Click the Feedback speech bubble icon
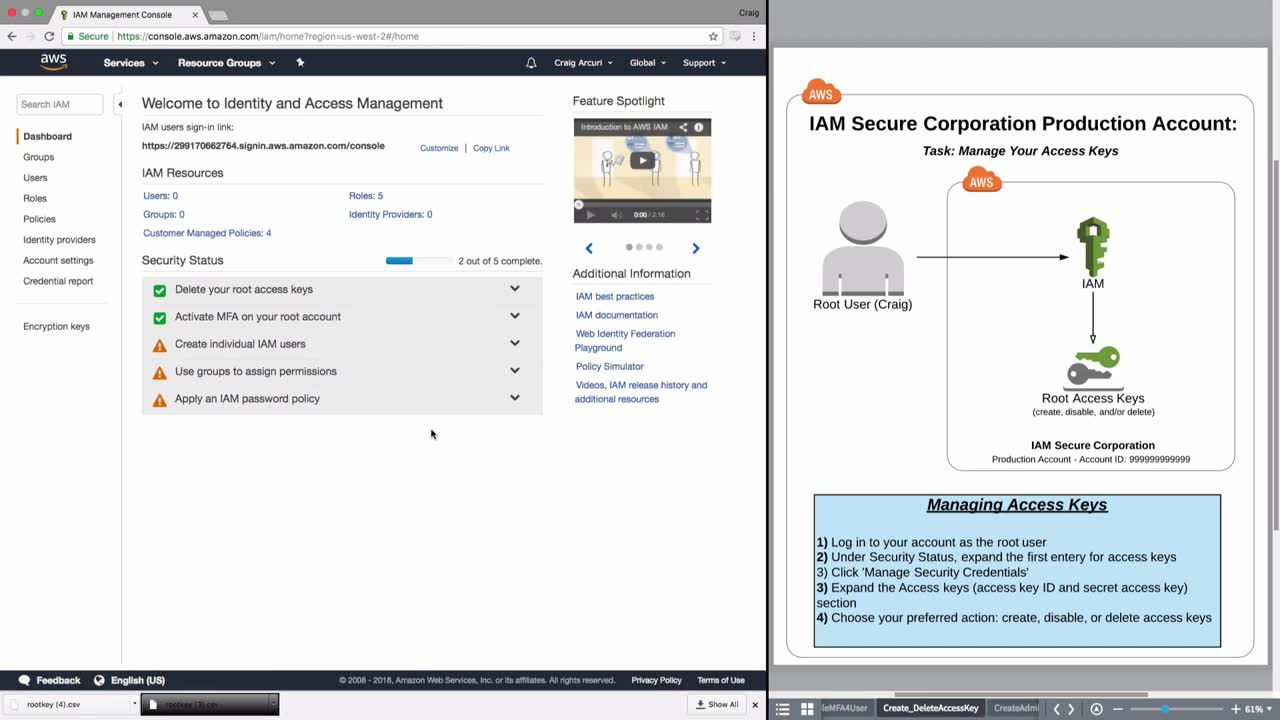 point(24,680)
